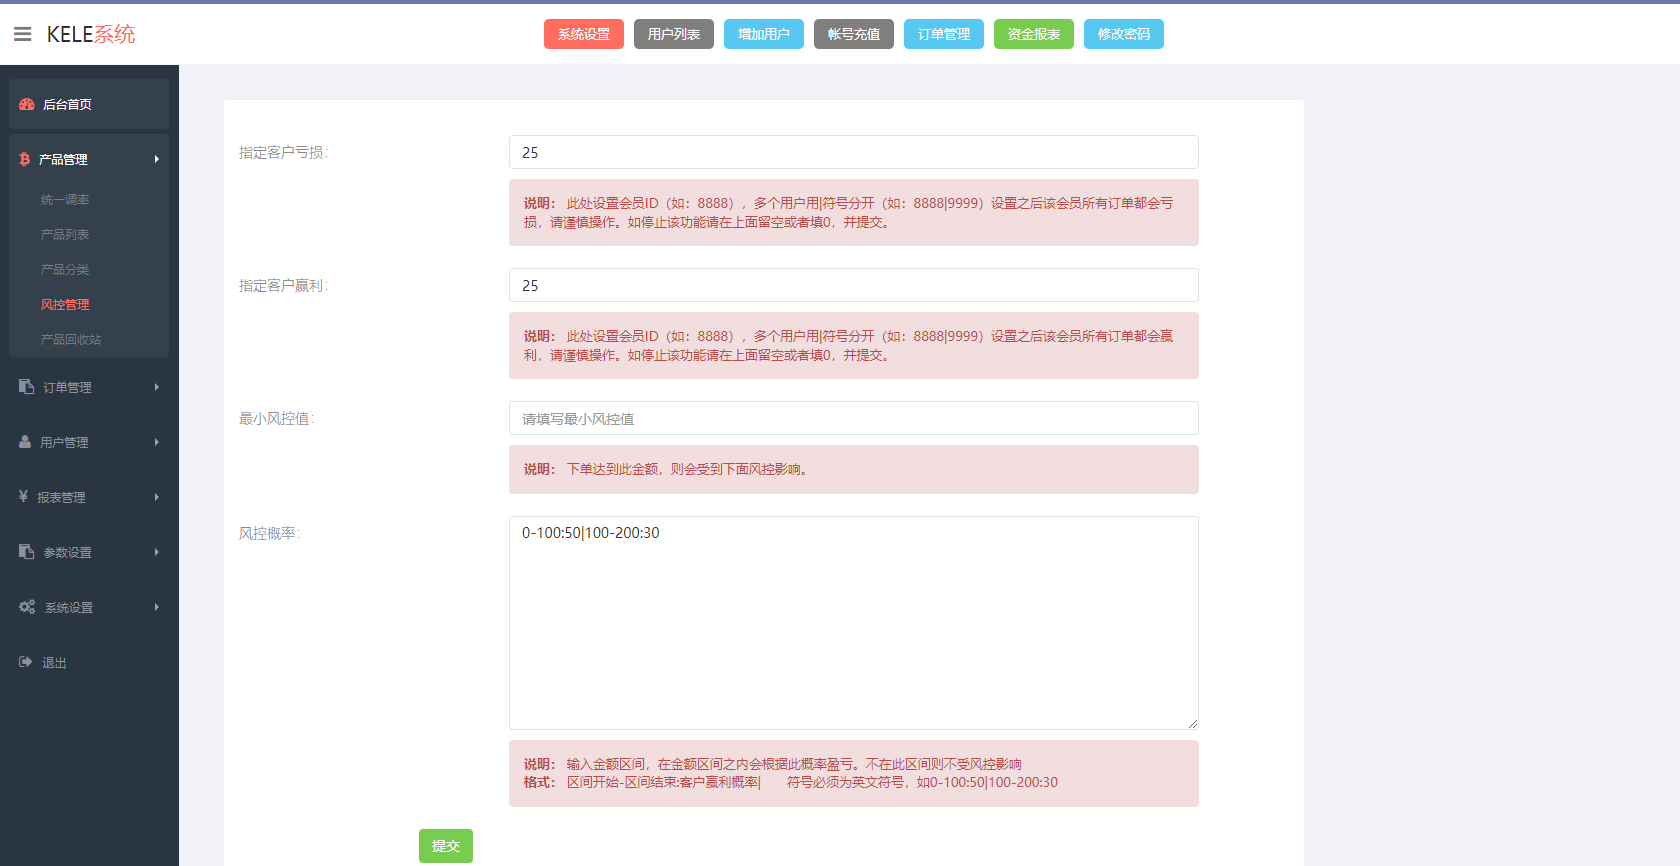Click the hamburger menu icon
Image resolution: width=1680 pixels, height=866 pixels.
(x=22, y=34)
